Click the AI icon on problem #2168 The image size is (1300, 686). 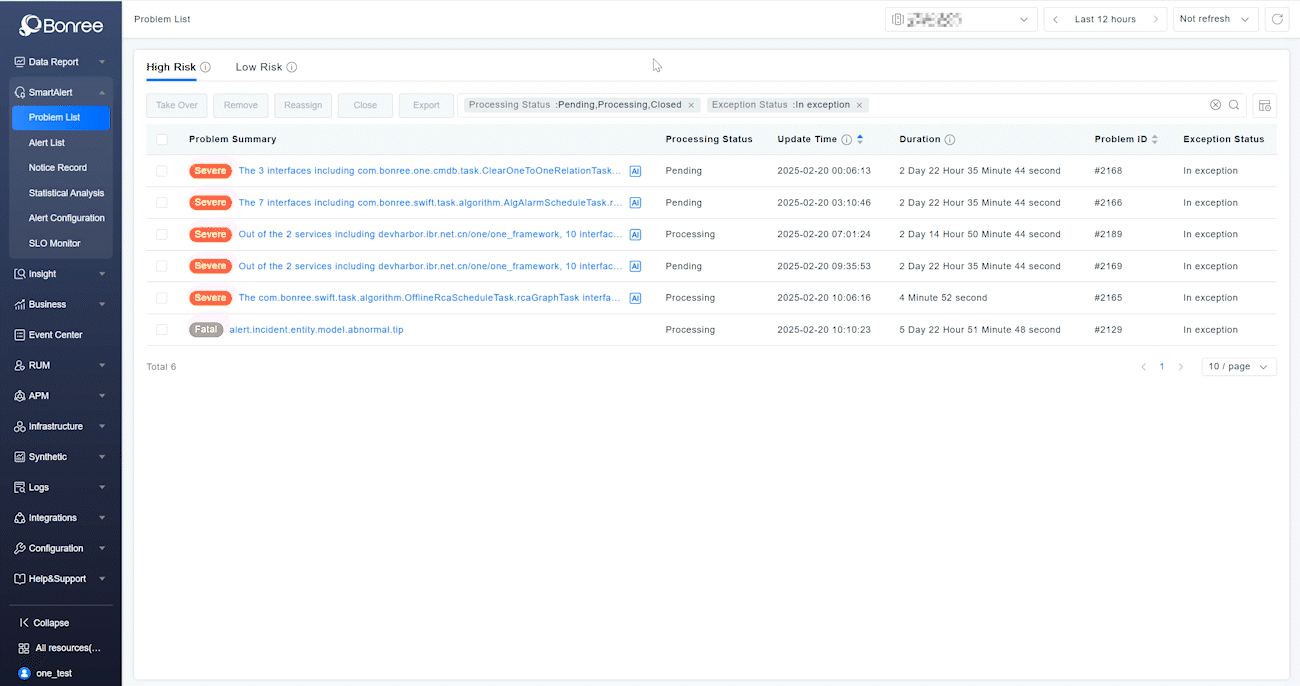tap(635, 171)
